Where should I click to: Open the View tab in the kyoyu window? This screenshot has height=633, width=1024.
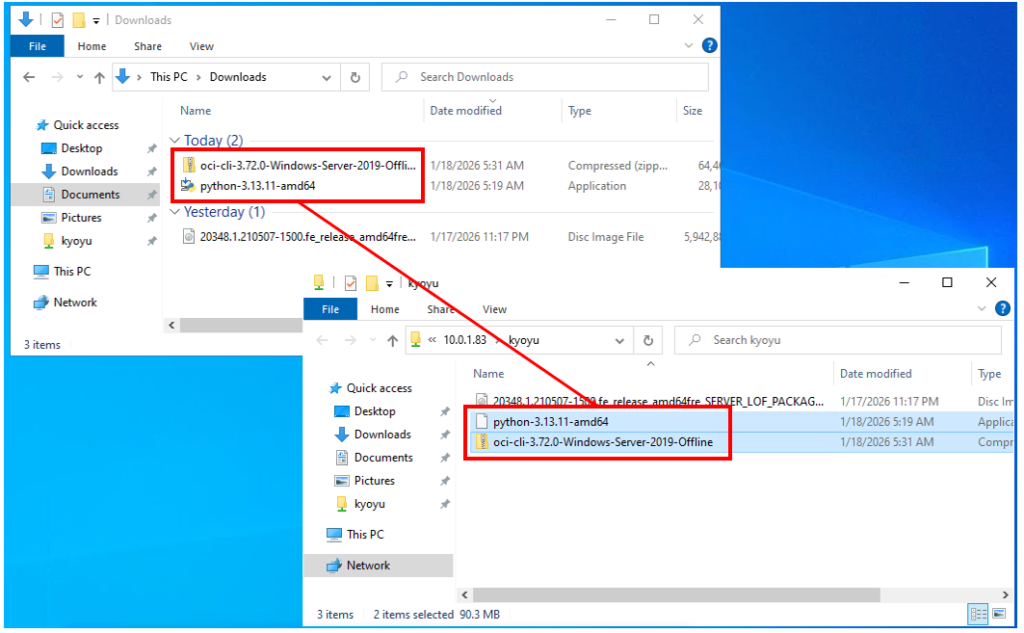tap(494, 310)
